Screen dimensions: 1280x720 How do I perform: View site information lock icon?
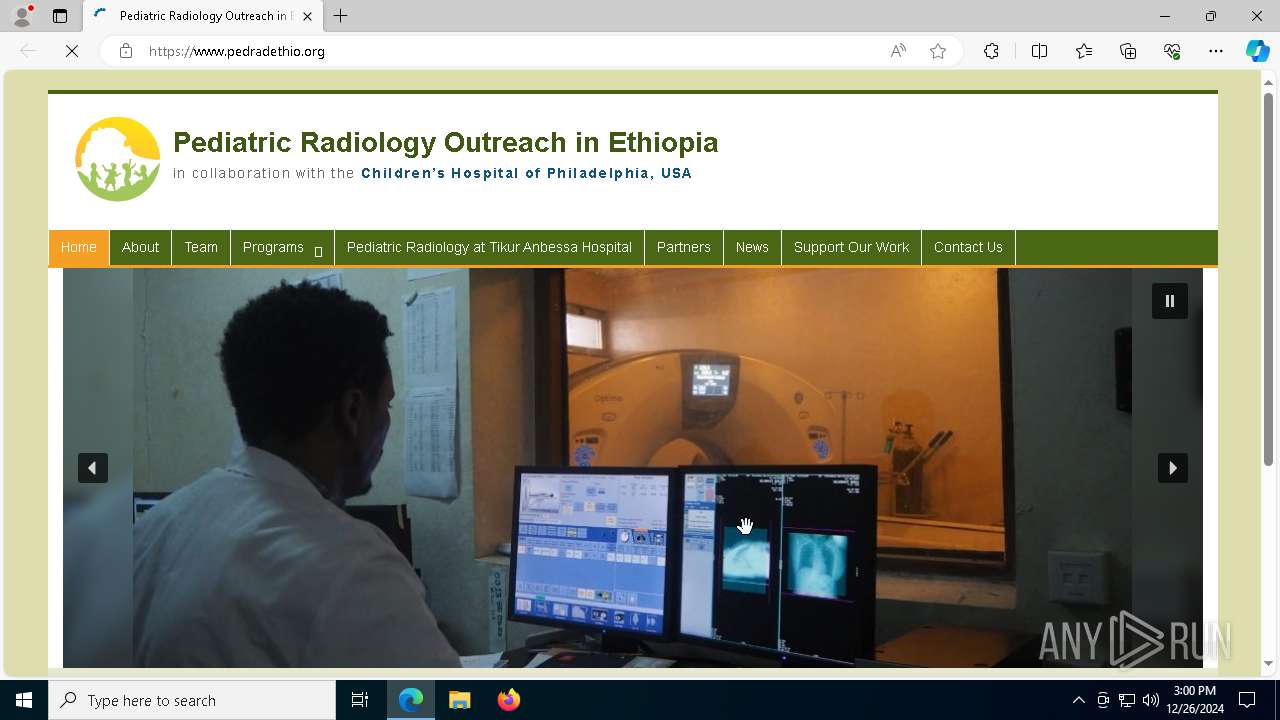(126, 51)
